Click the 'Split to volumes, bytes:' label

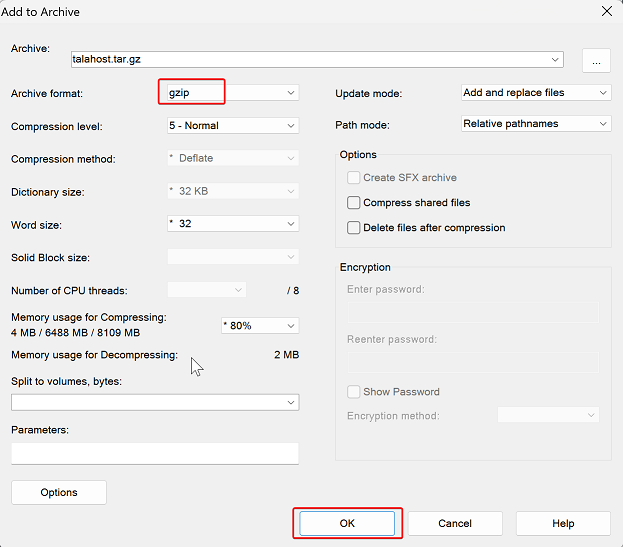pyautogui.click(x=66, y=381)
